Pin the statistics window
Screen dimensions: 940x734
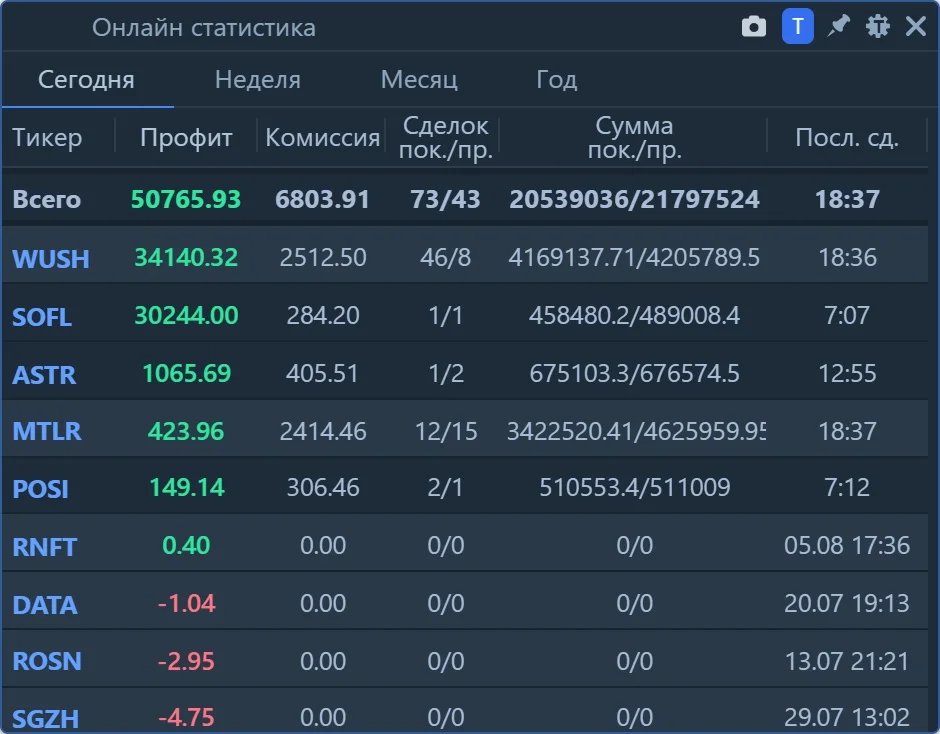(838, 26)
